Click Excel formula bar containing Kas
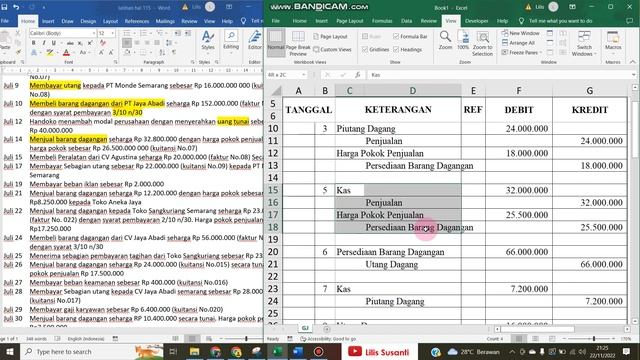This screenshot has width=640, height=360. tap(499, 75)
